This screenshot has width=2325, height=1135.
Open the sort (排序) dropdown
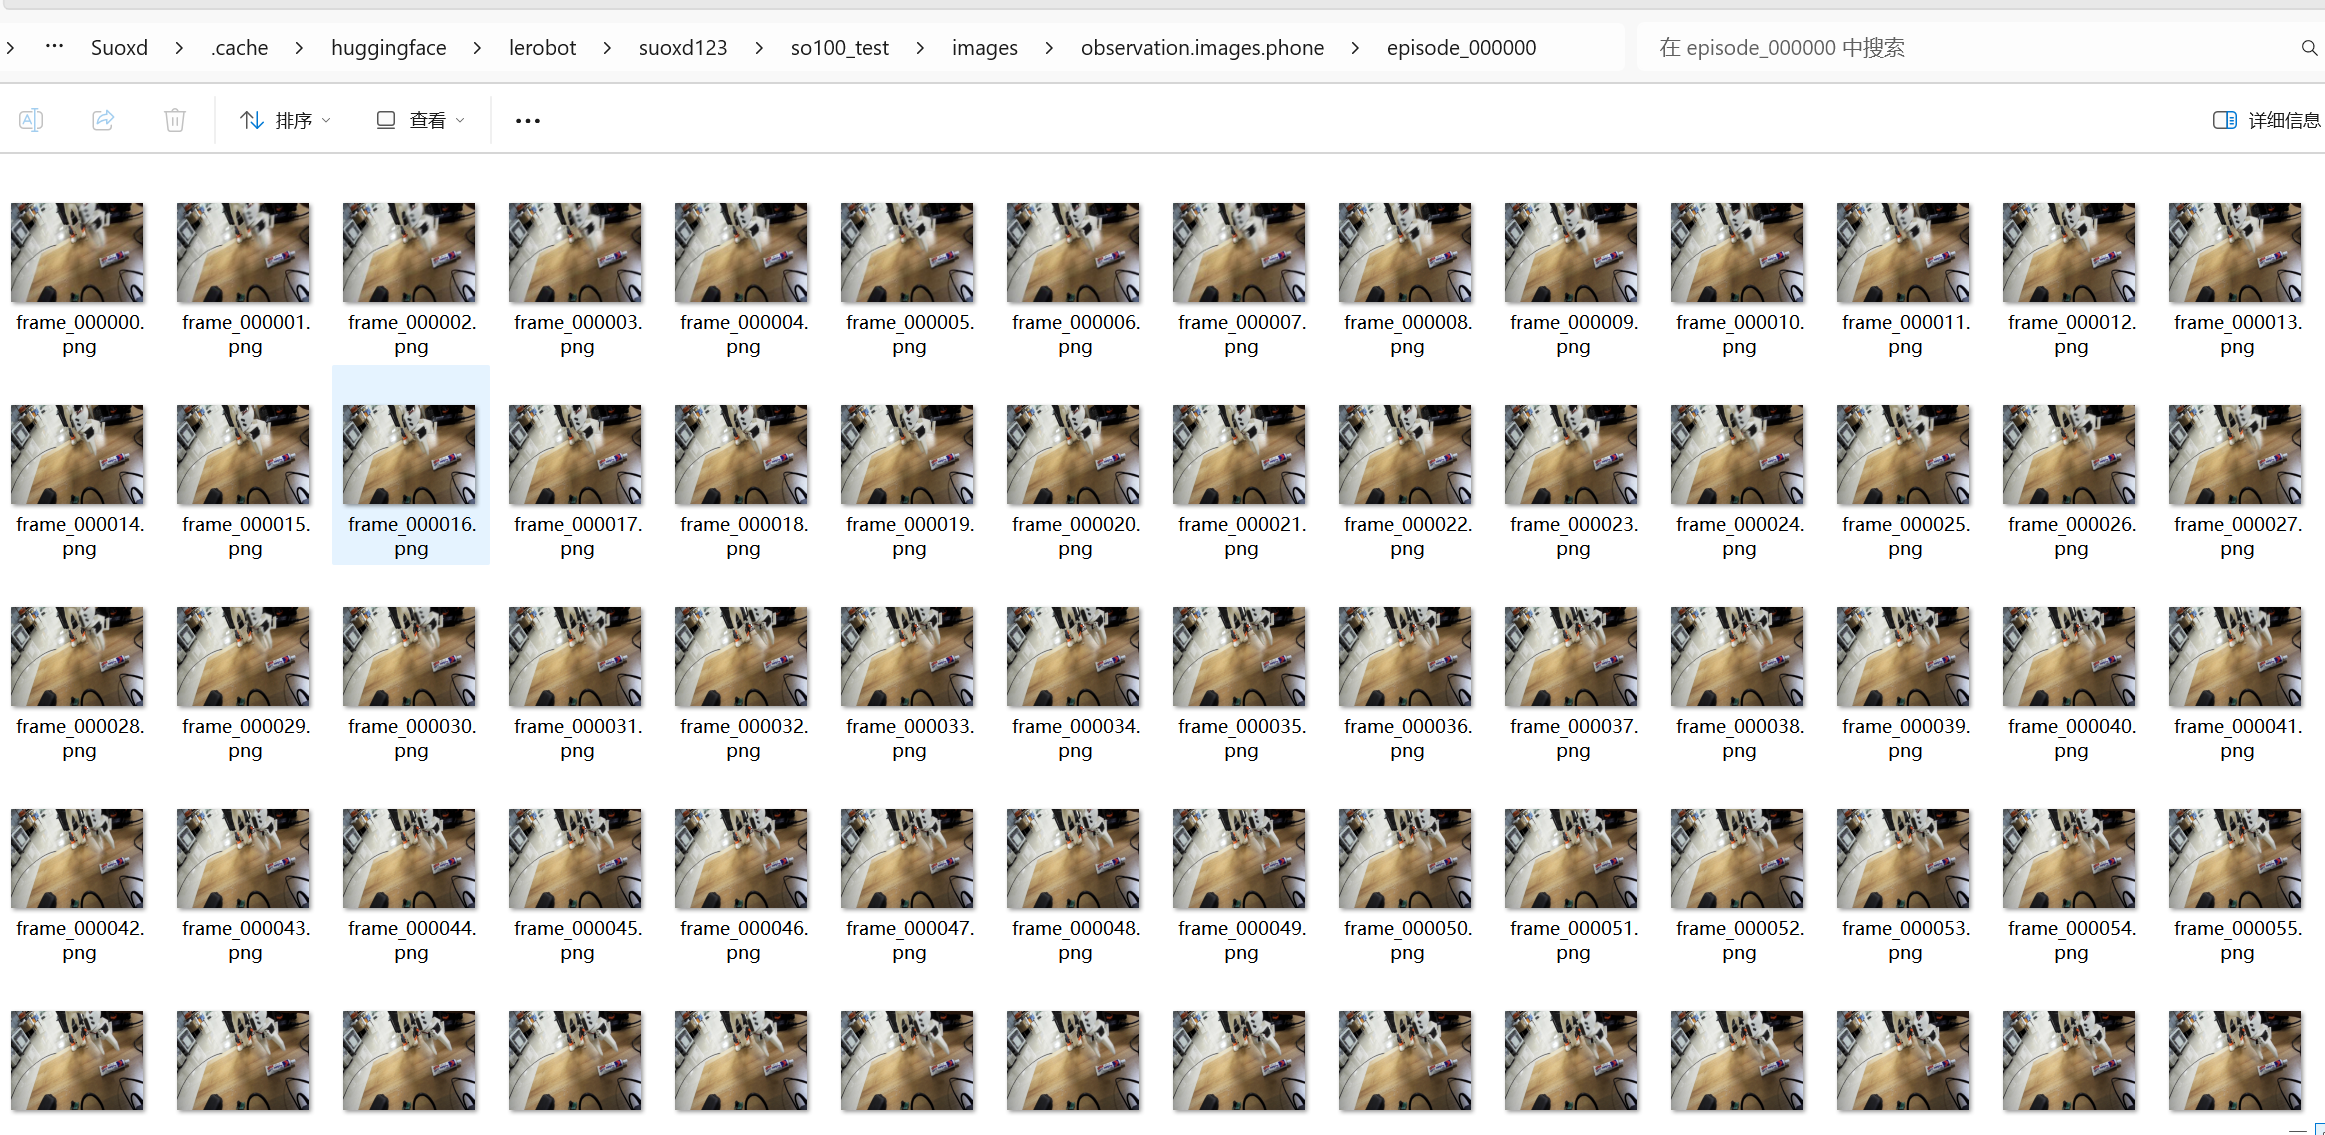click(x=285, y=120)
